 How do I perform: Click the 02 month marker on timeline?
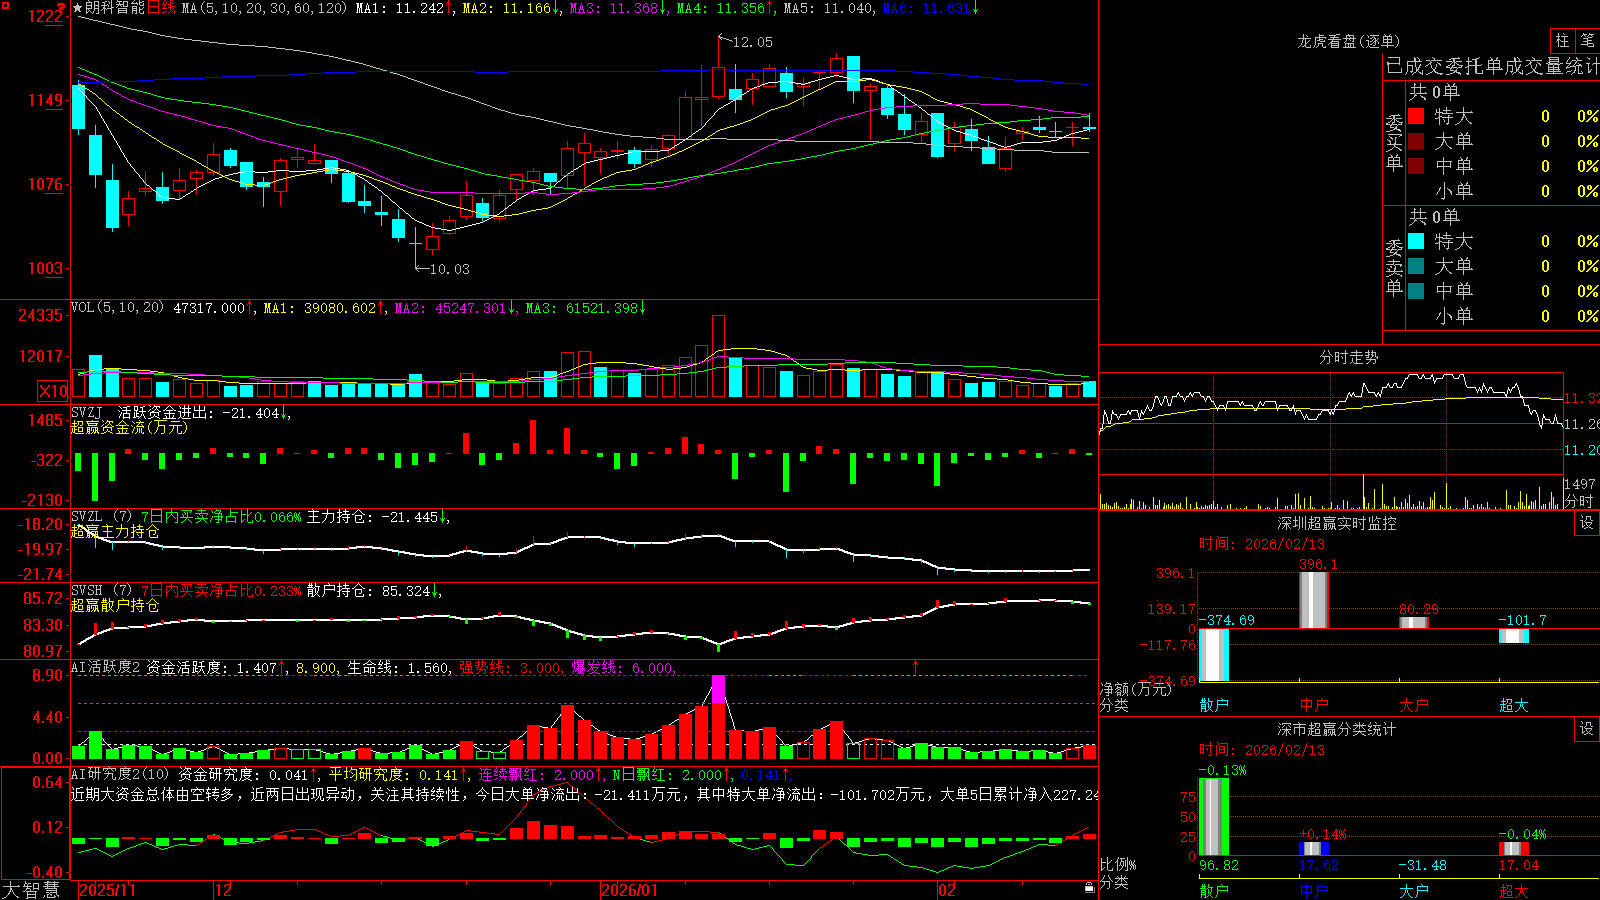[x=946, y=890]
